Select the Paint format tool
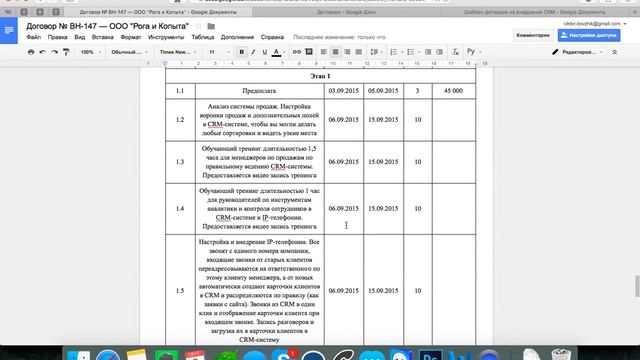This screenshot has width=640, height=360. point(66,52)
